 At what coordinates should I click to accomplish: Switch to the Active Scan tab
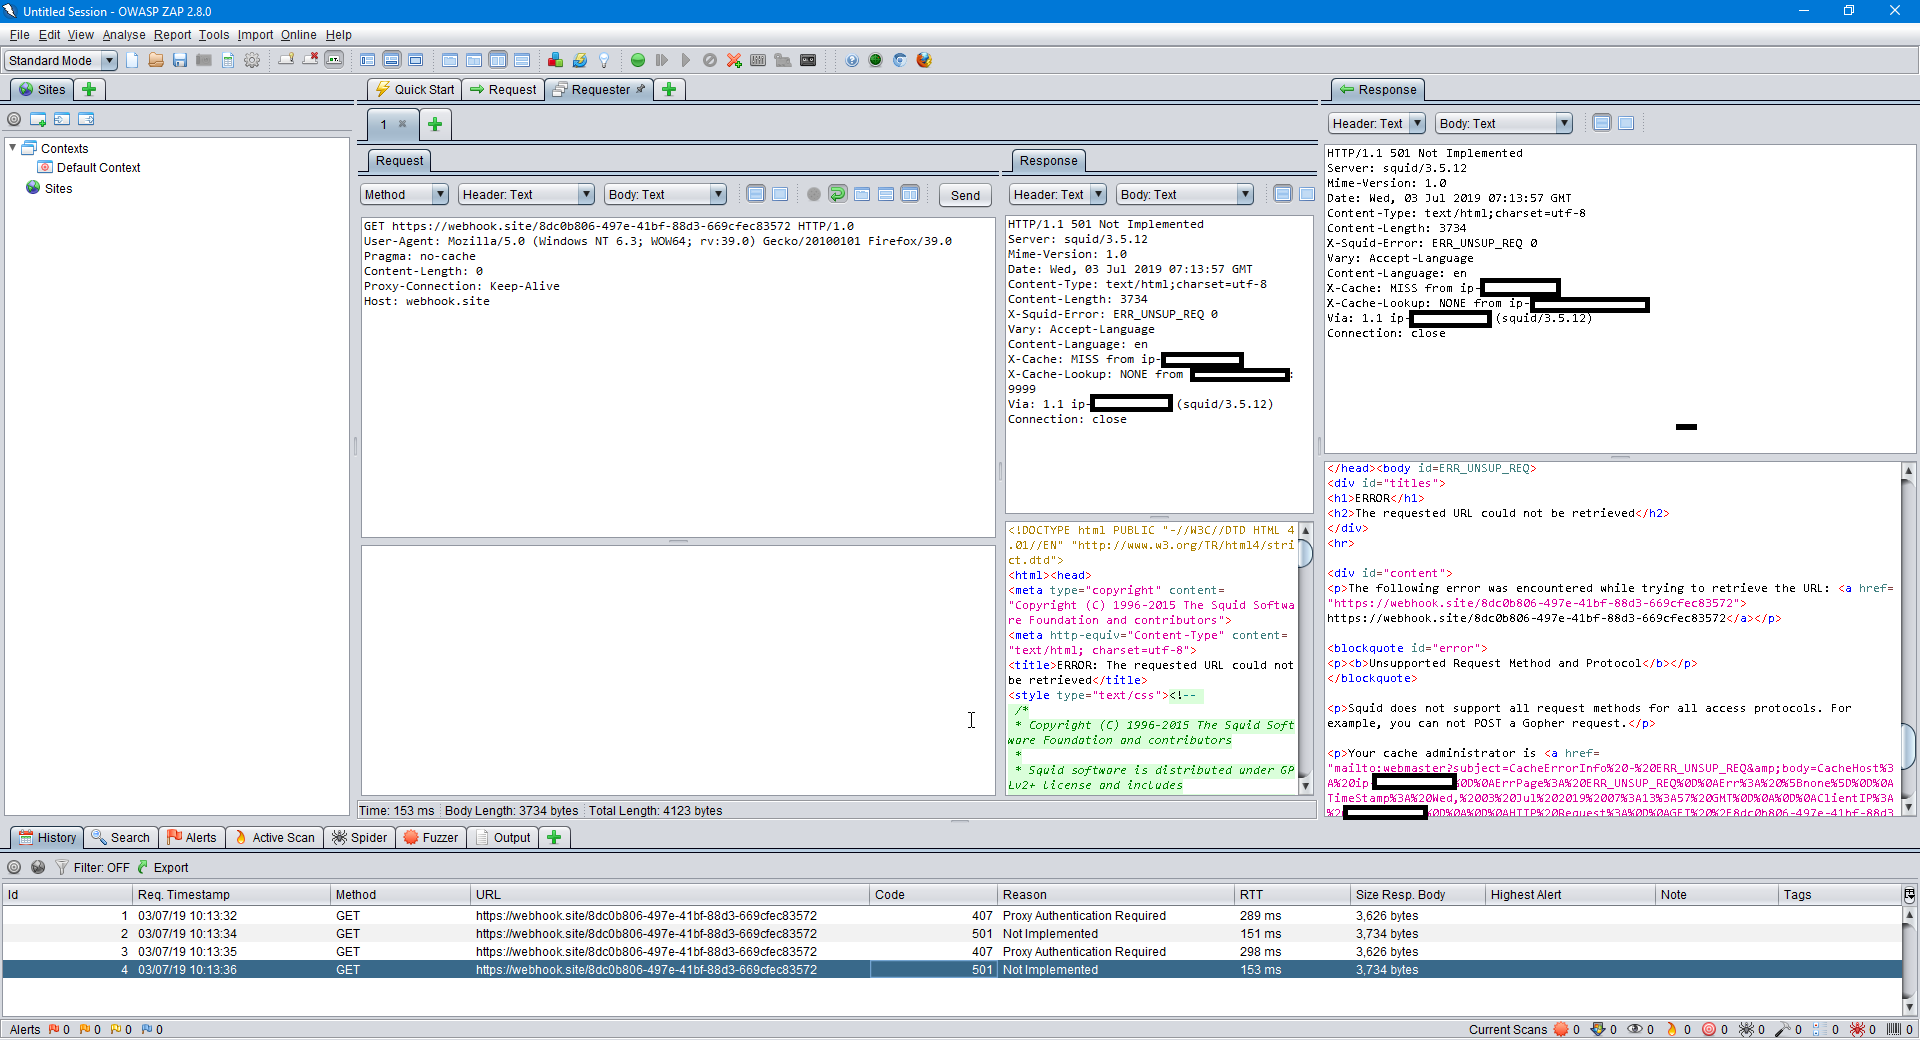click(274, 837)
